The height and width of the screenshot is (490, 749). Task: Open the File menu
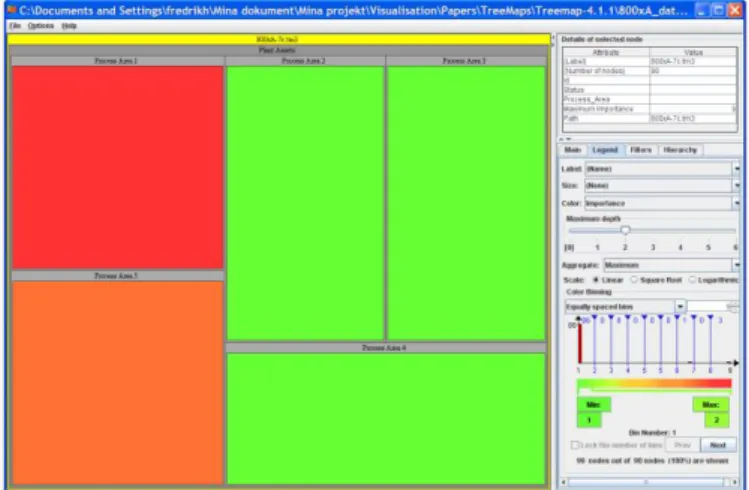(15, 26)
